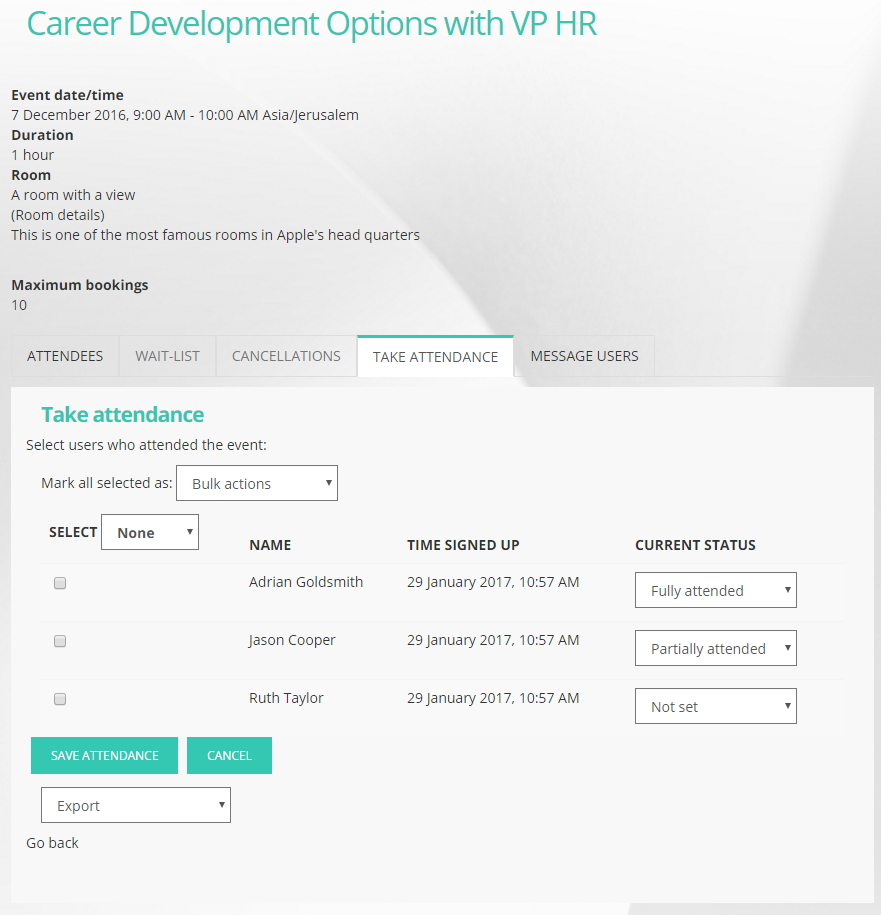Set Ruth Taylor's Not set status
881x915 pixels.
click(715, 706)
